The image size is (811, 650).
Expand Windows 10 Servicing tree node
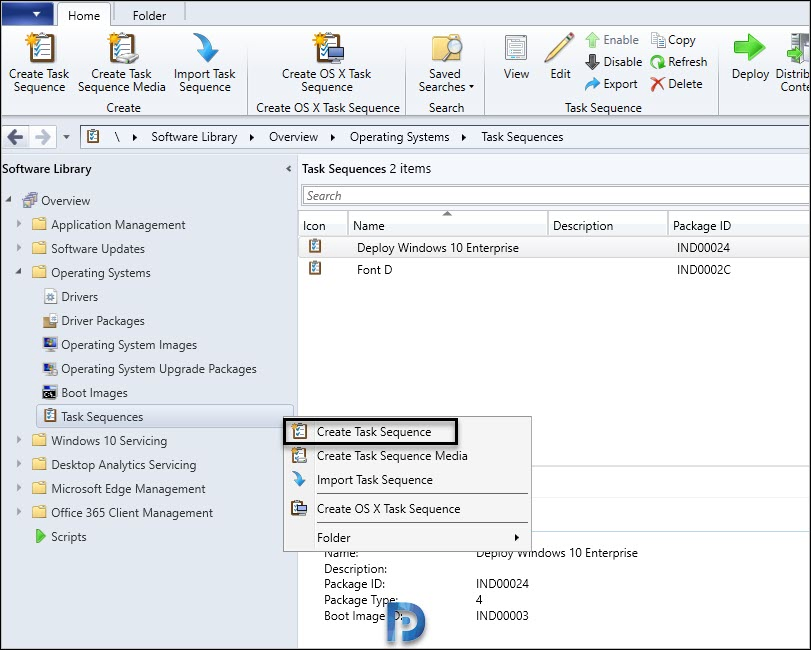coord(19,440)
